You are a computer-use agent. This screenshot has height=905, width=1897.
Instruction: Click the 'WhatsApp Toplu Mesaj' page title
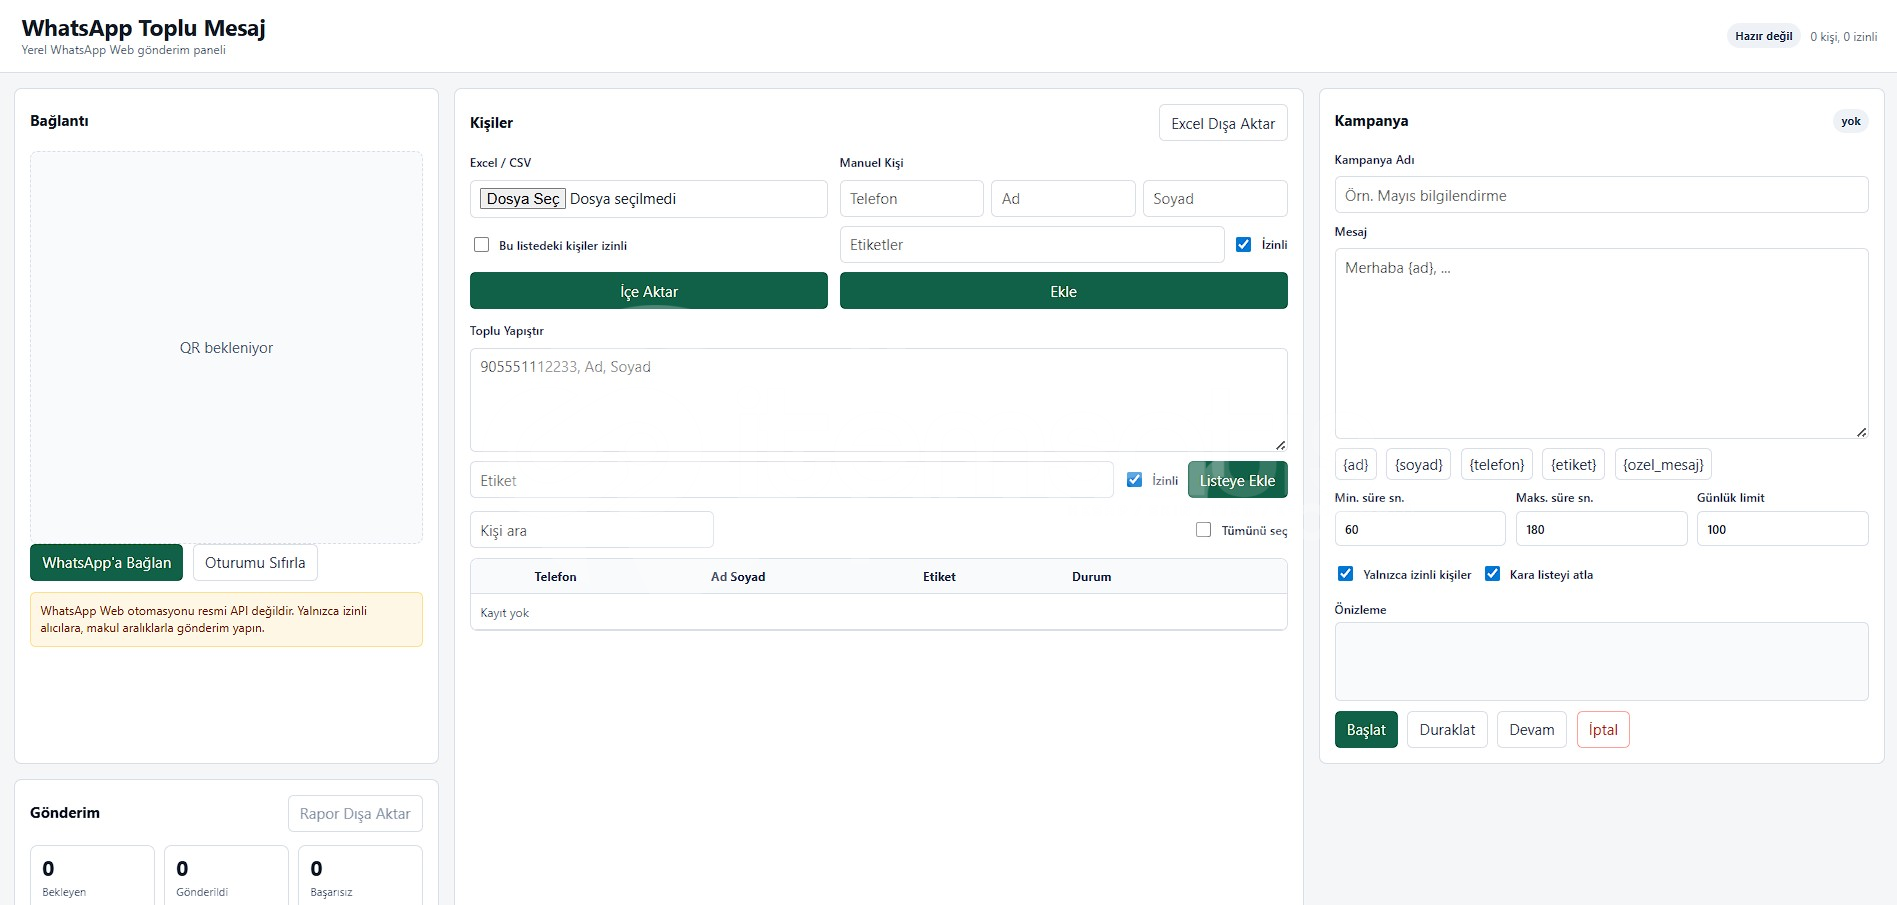point(144,28)
